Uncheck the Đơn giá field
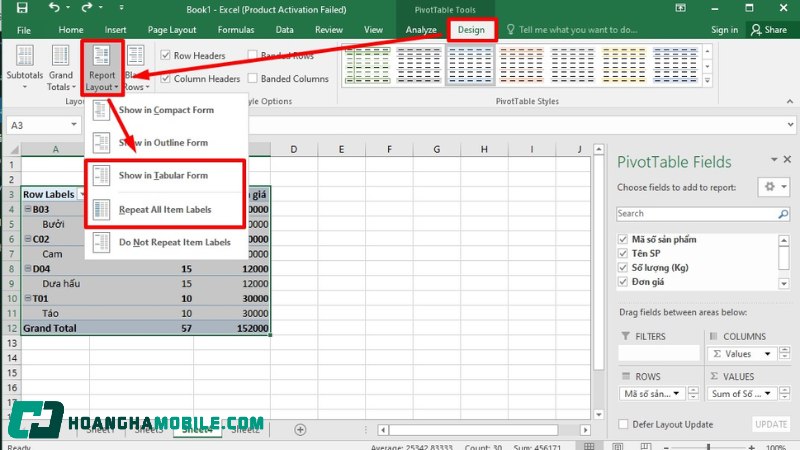The image size is (800, 450). click(622, 282)
